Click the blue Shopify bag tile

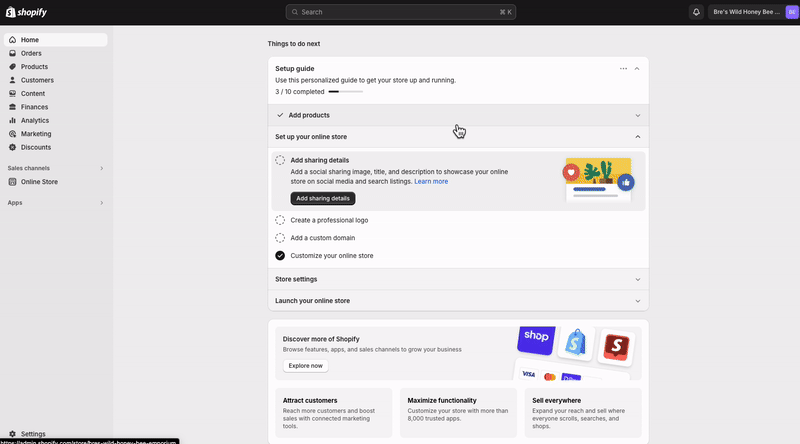point(576,343)
